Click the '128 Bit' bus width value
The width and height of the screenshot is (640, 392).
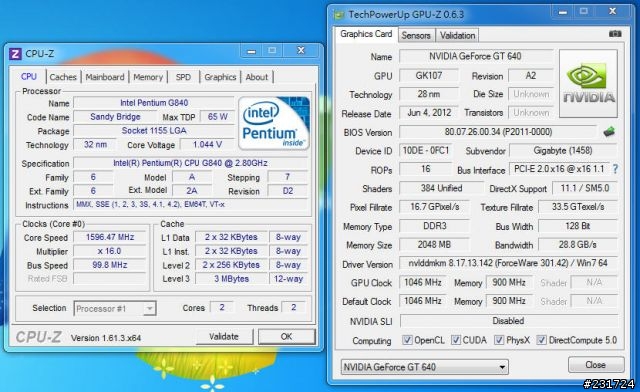tap(578, 226)
